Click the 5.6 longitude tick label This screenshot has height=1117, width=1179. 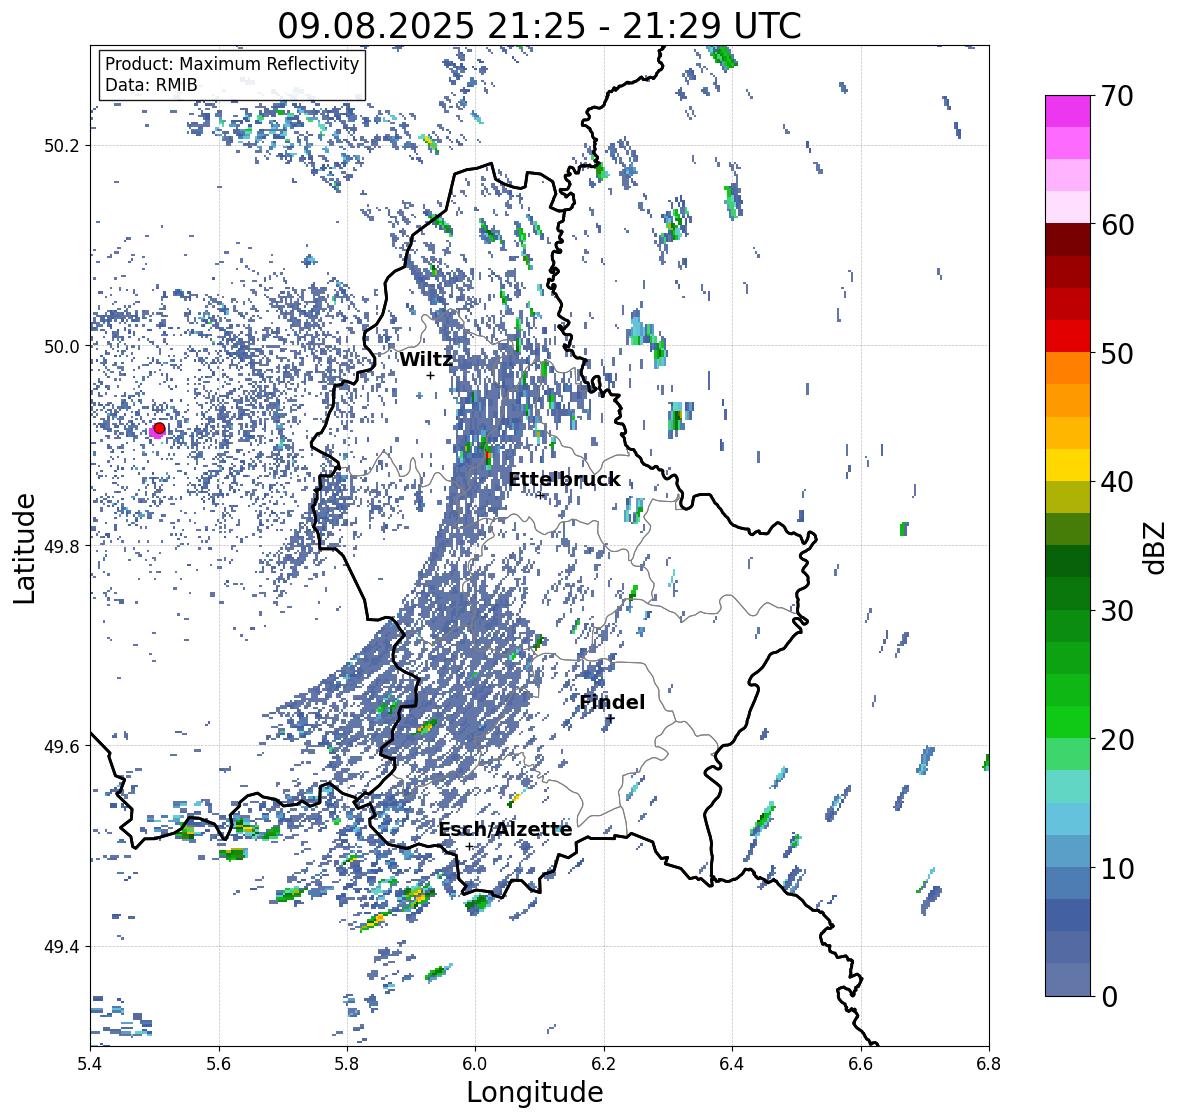[219, 1063]
